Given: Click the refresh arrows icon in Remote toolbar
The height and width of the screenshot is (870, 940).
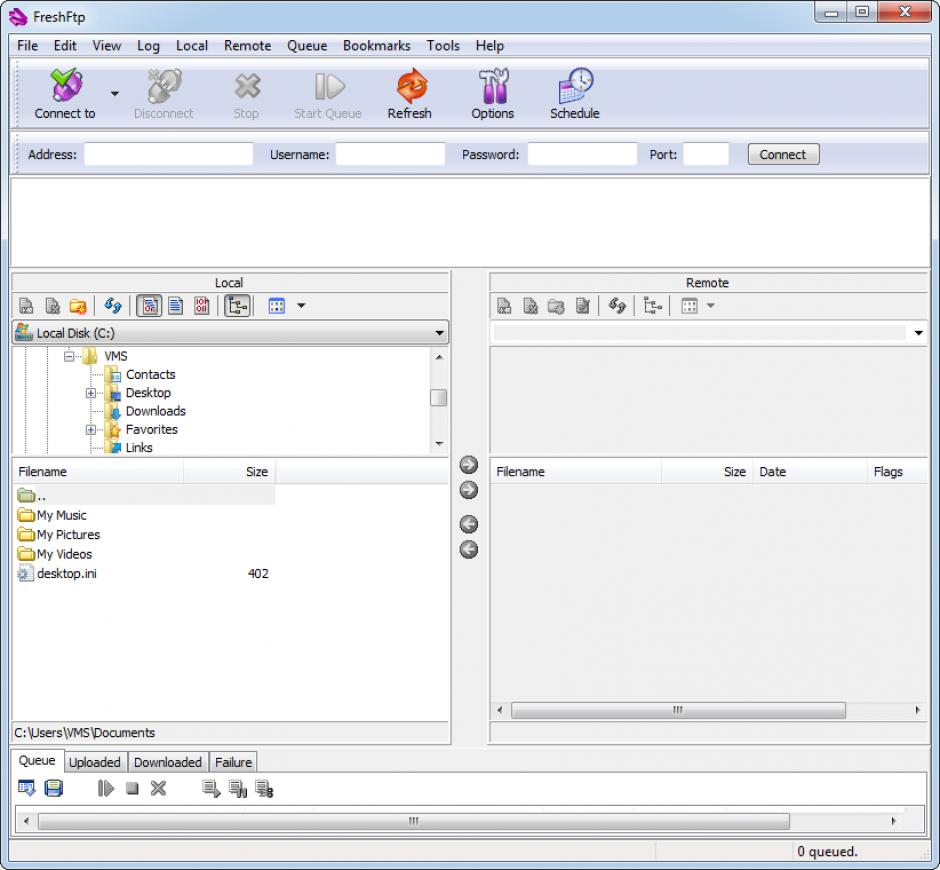Looking at the screenshot, I should pyautogui.click(x=617, y=306).
